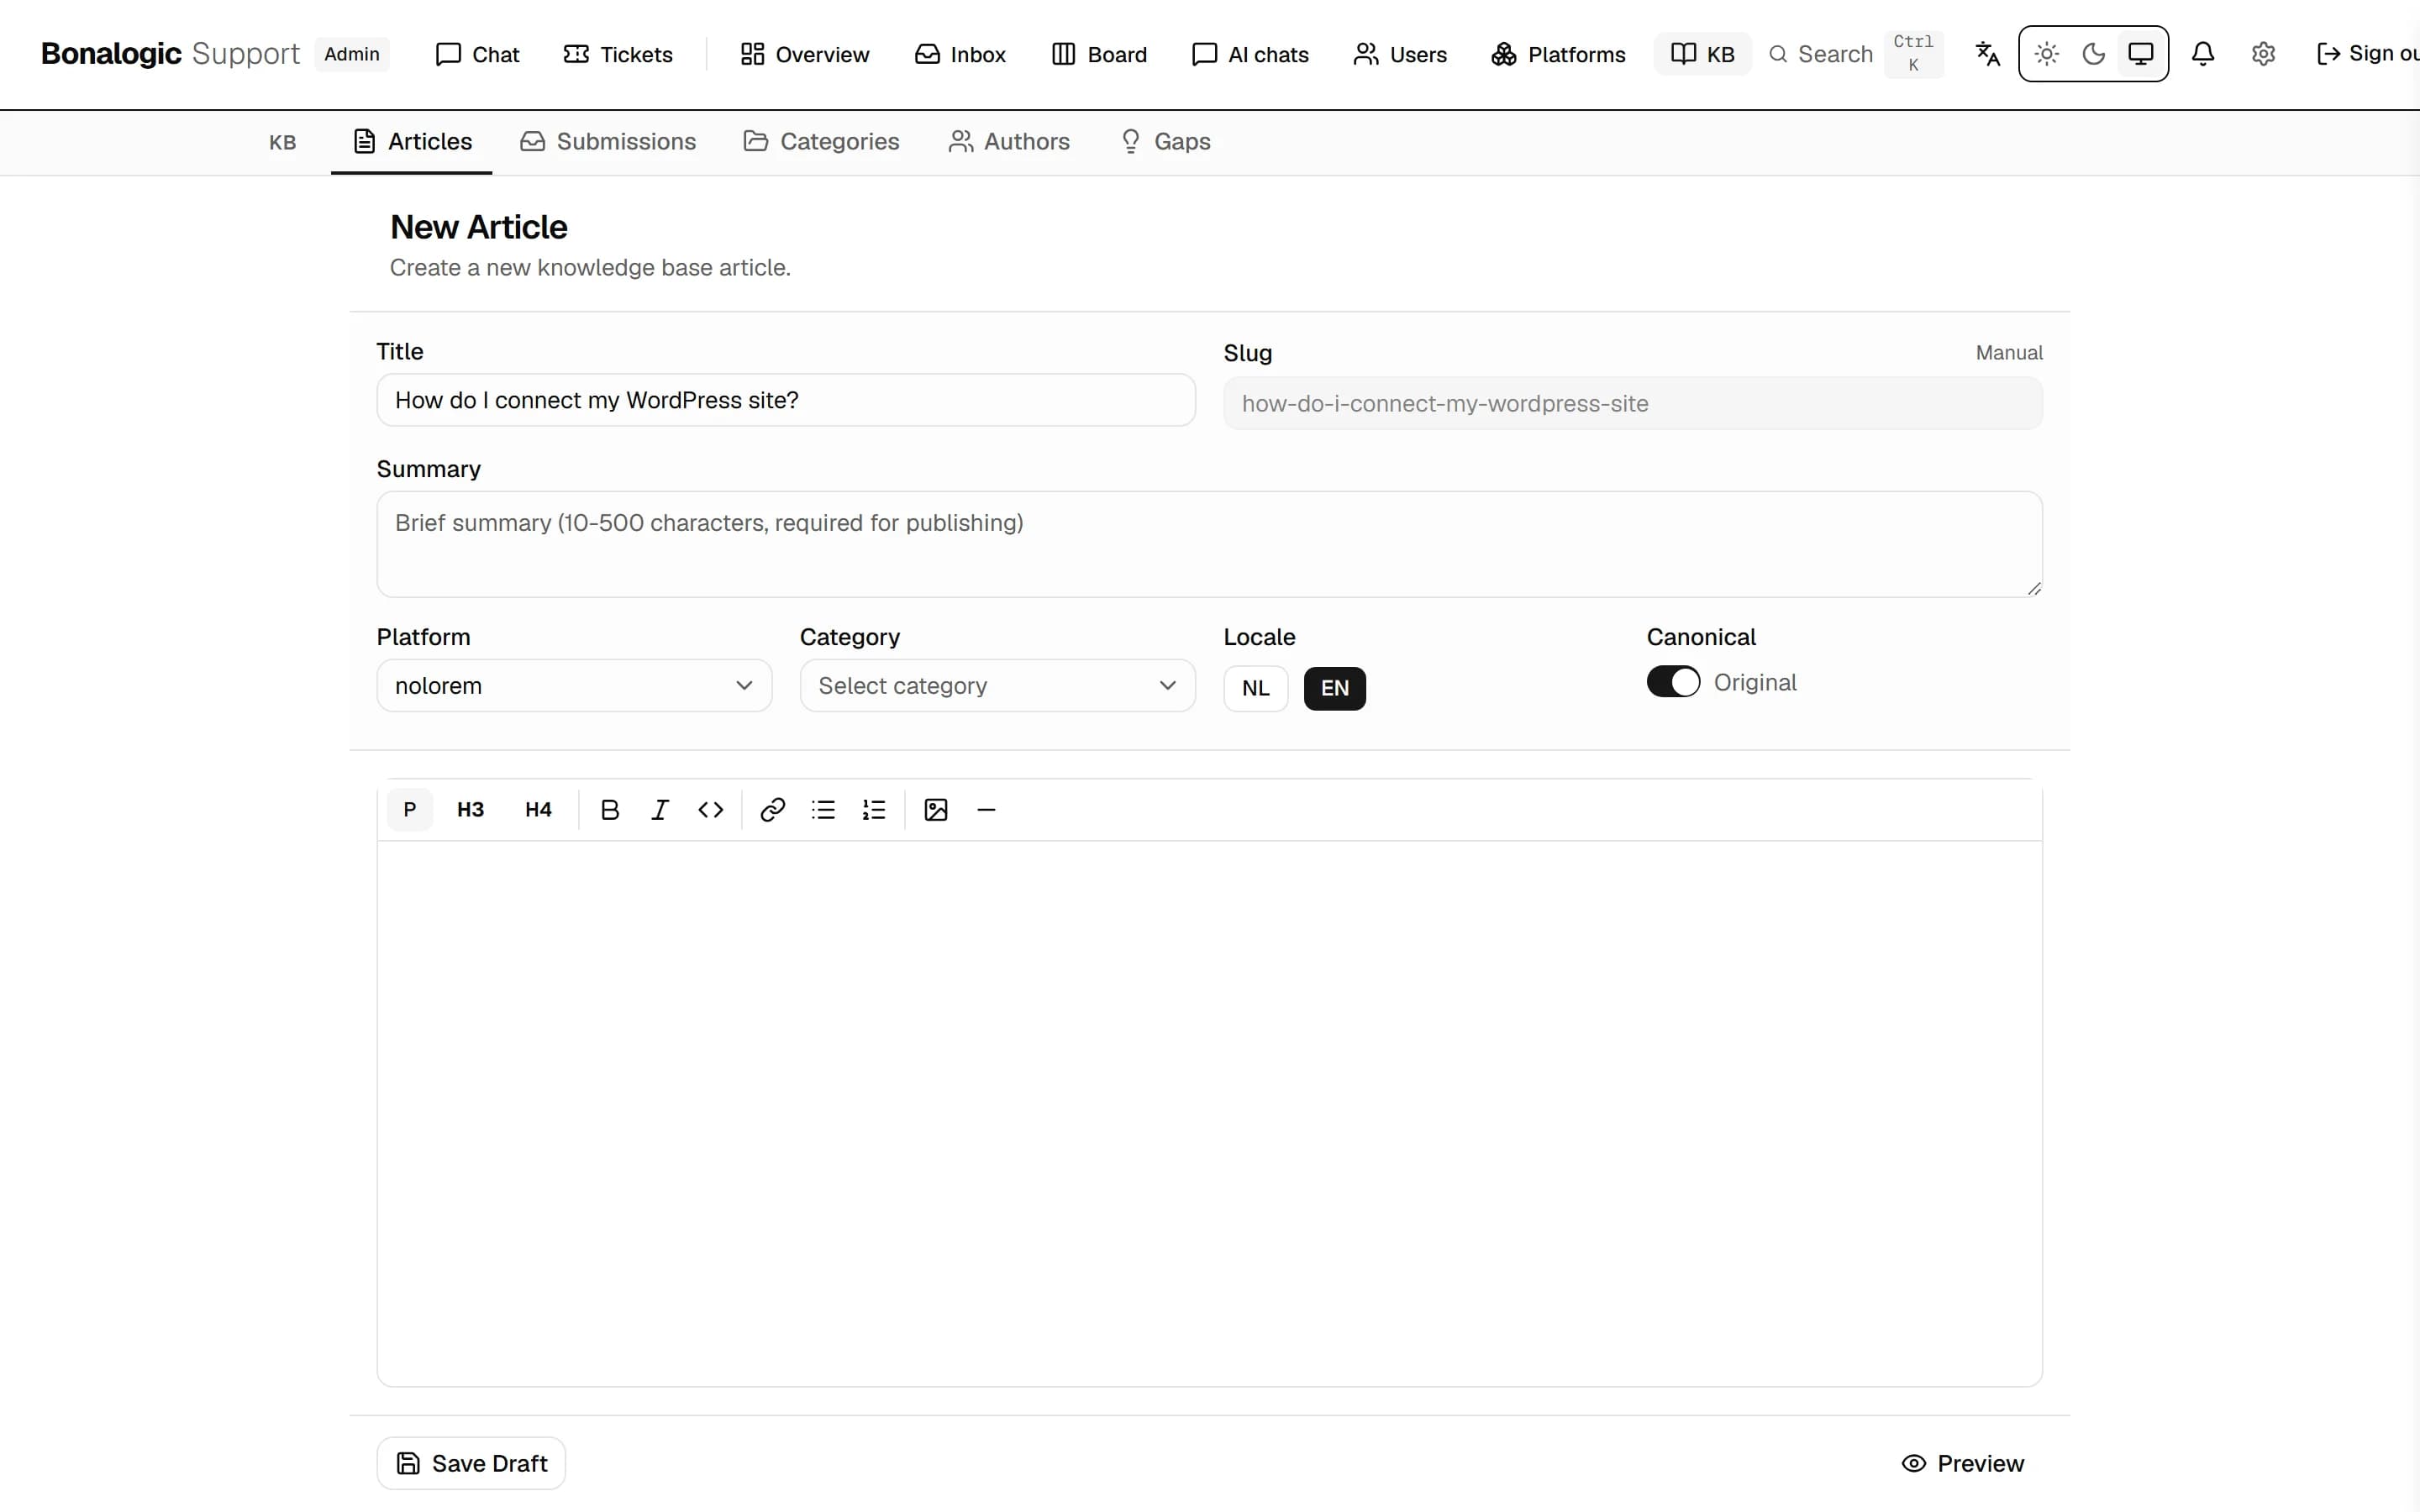
Task: Open the Submissions tab
Action: (608, 142)
